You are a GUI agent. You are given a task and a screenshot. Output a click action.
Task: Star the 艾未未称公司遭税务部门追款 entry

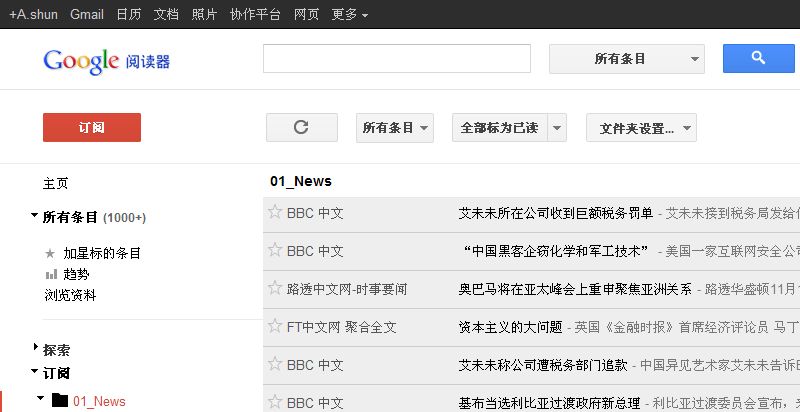[x=275, y=364]
